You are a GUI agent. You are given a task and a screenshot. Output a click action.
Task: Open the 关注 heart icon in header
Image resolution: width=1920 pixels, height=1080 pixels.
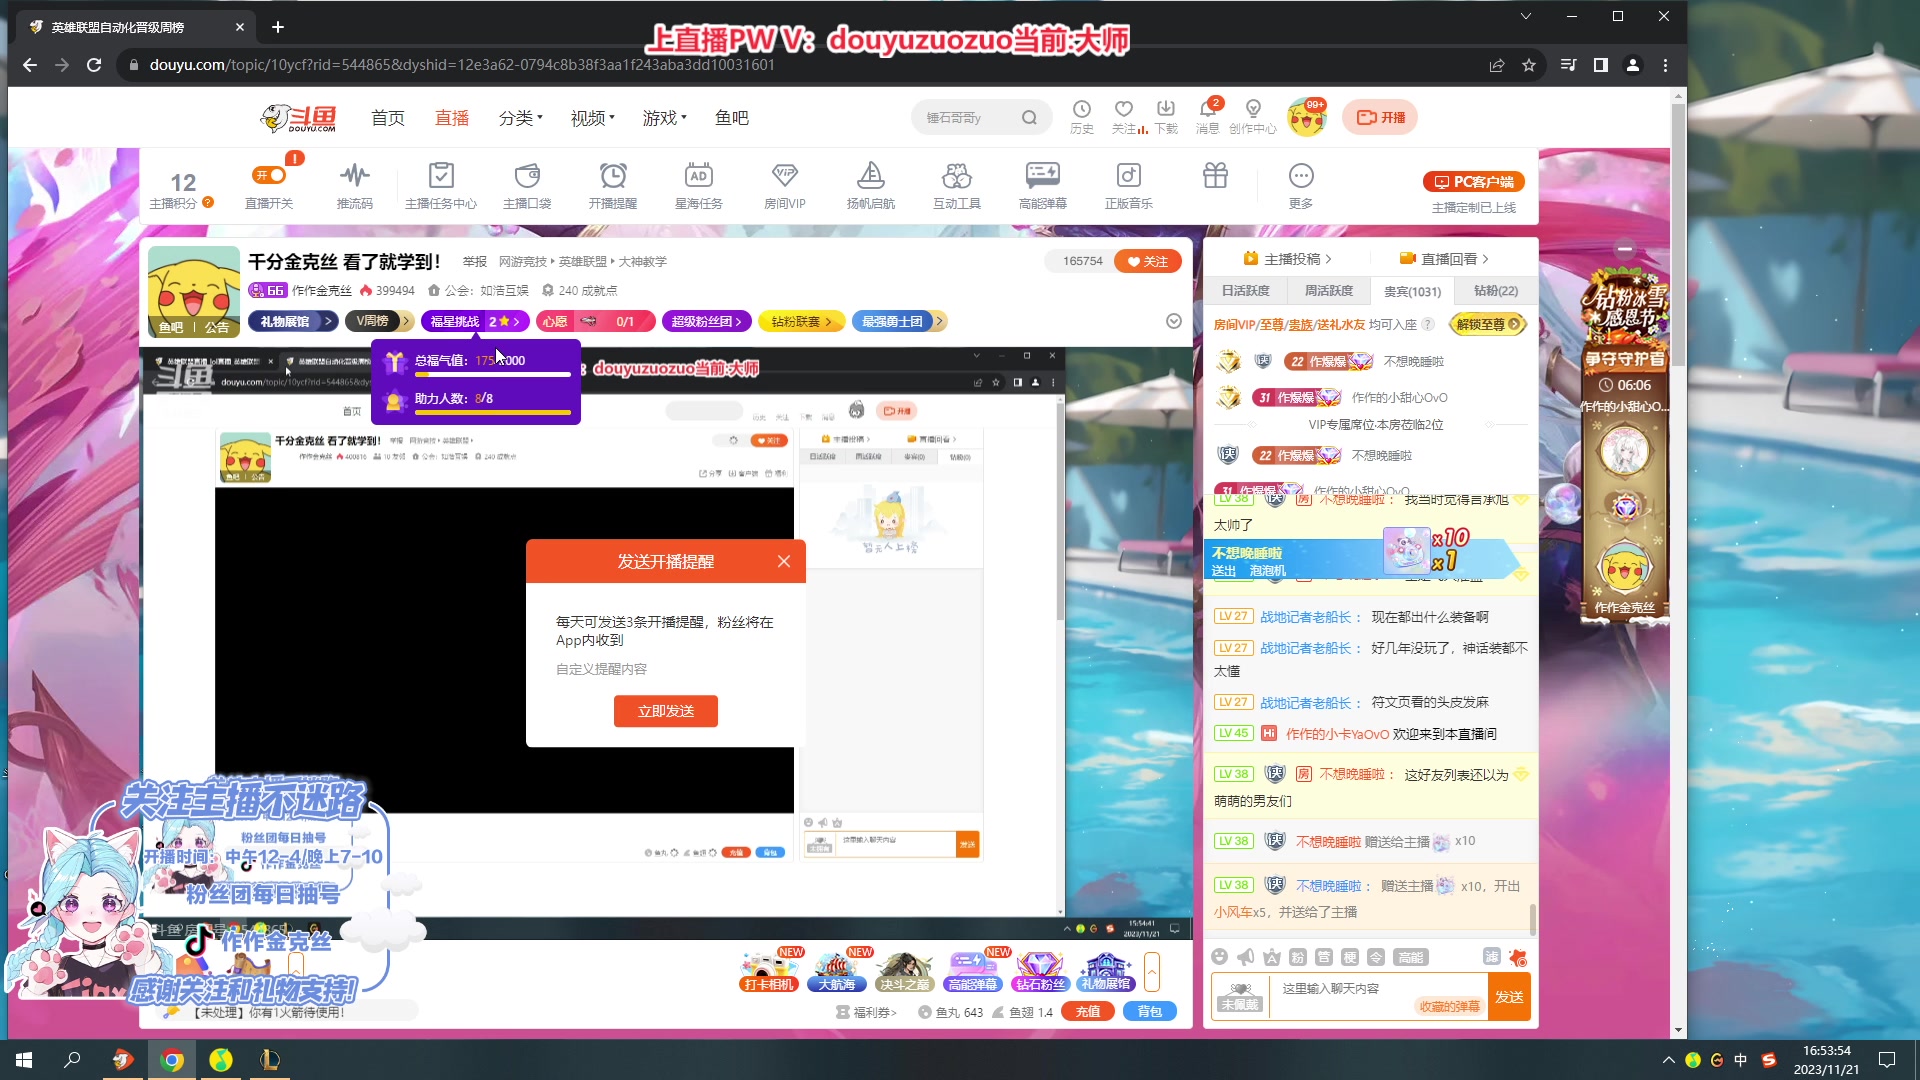1124,117
